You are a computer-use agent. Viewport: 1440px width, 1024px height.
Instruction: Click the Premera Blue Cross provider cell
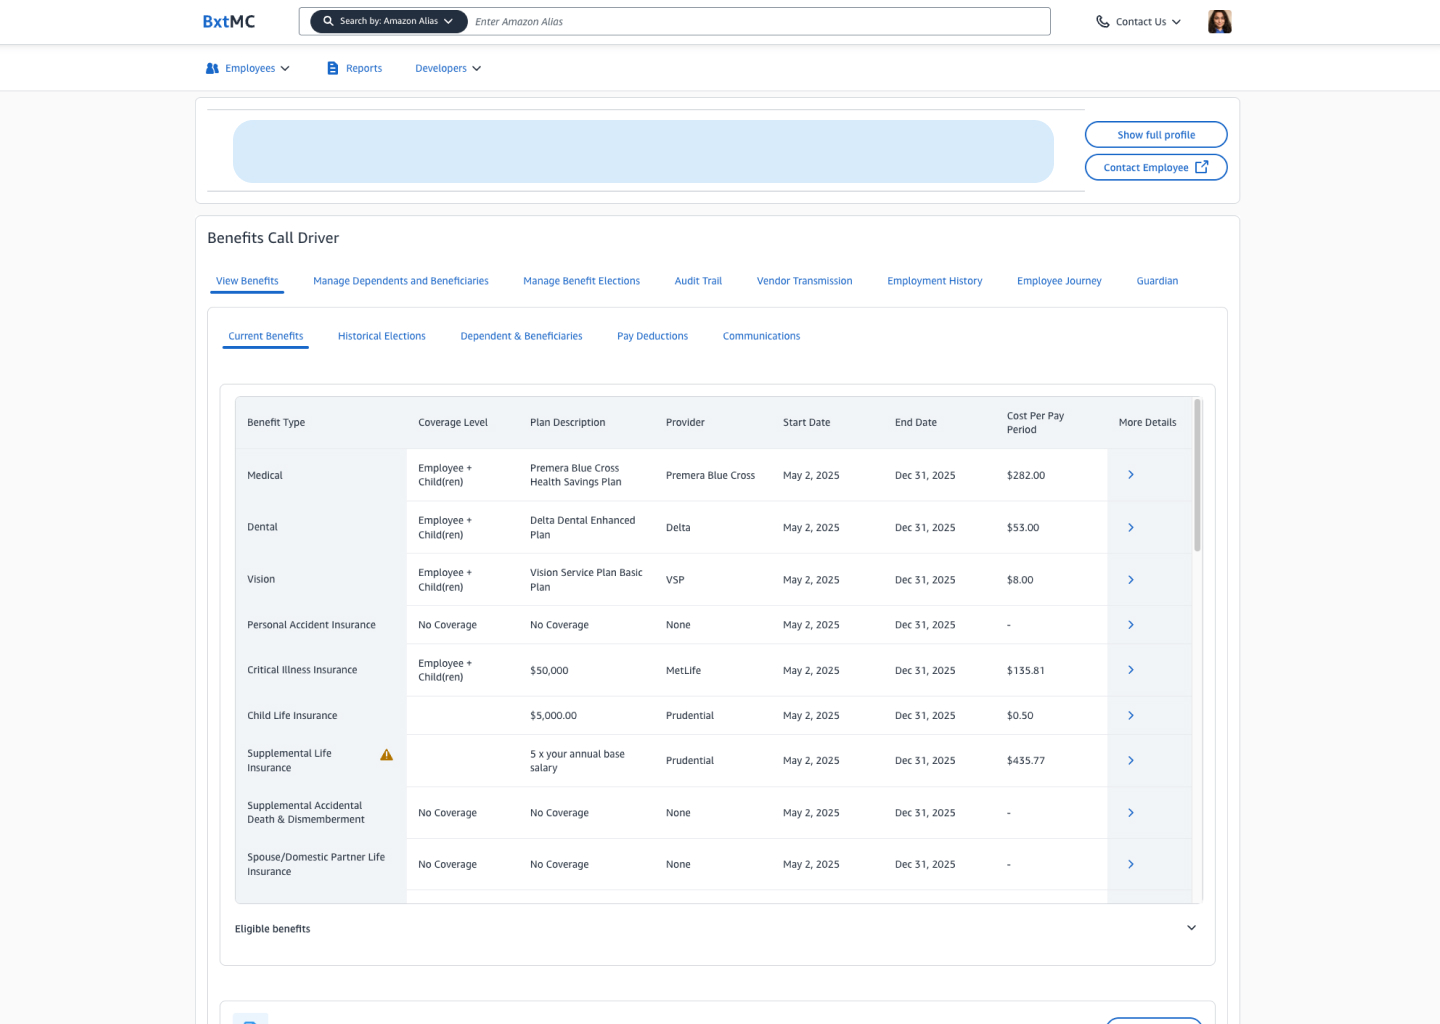[x=710, y=476]
